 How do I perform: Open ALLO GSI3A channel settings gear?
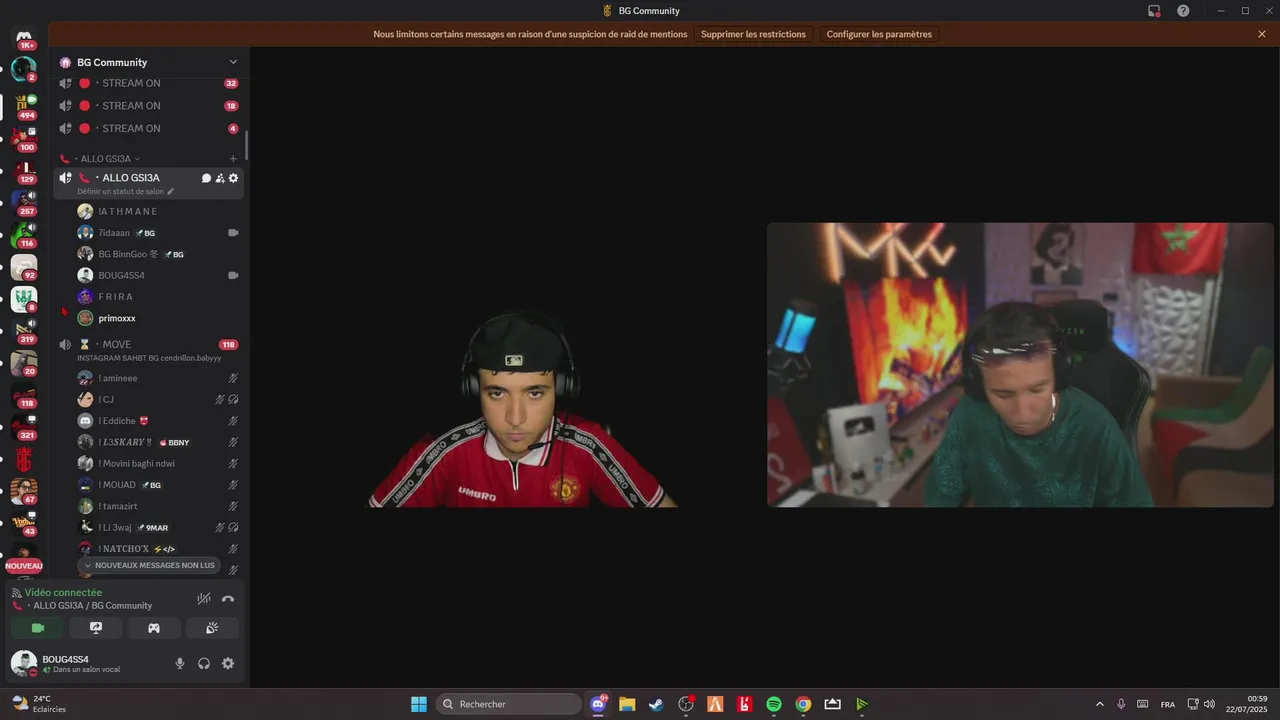(x=234, y=178)
